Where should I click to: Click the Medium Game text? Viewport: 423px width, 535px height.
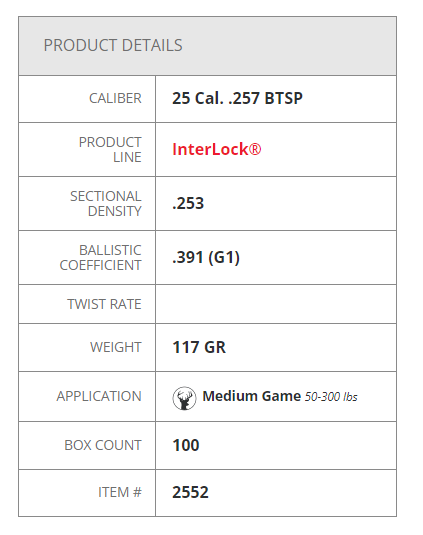[252, 396]
